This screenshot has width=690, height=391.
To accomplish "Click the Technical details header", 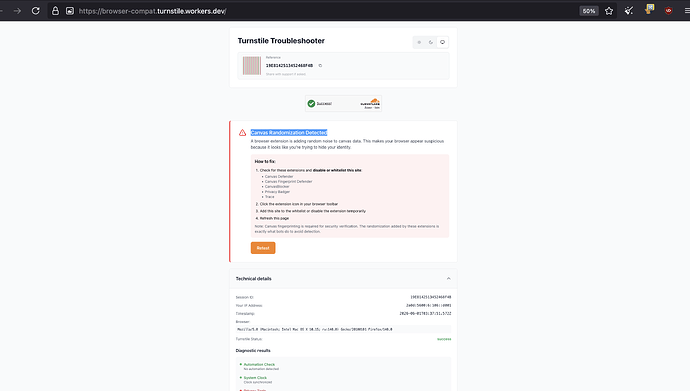I will [343, 278].
